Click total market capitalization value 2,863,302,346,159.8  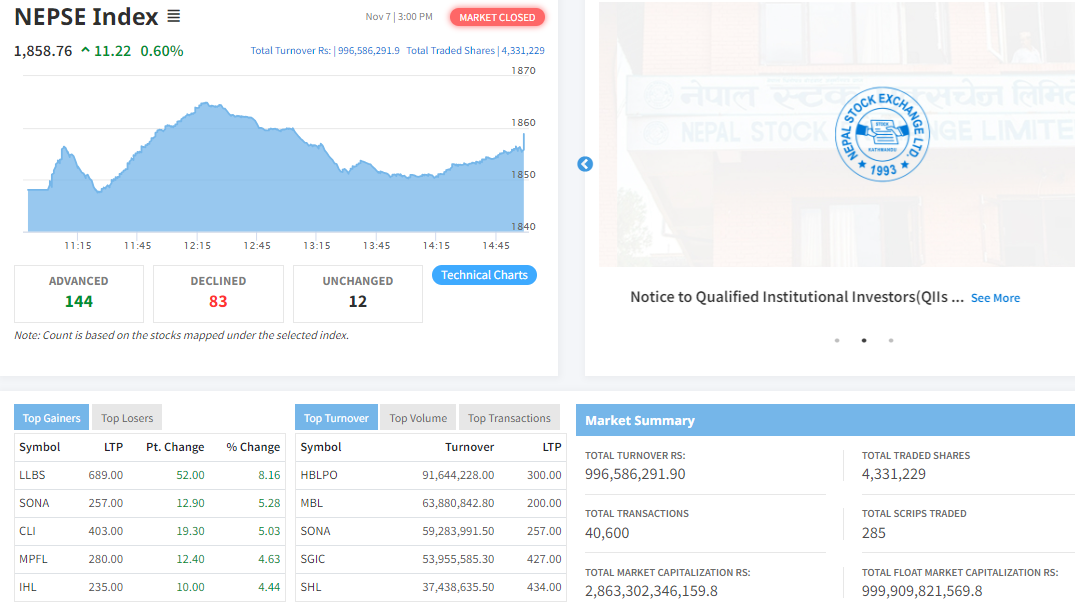651,591
